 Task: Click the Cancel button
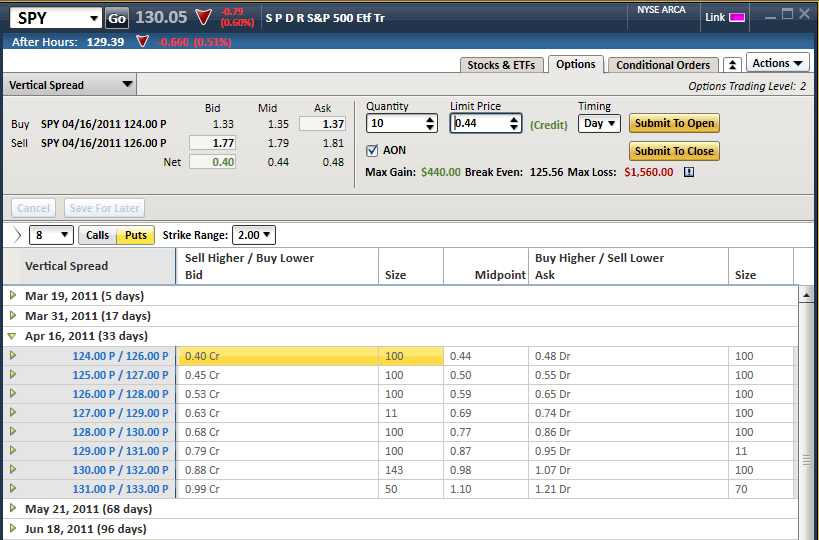point(33,208)
